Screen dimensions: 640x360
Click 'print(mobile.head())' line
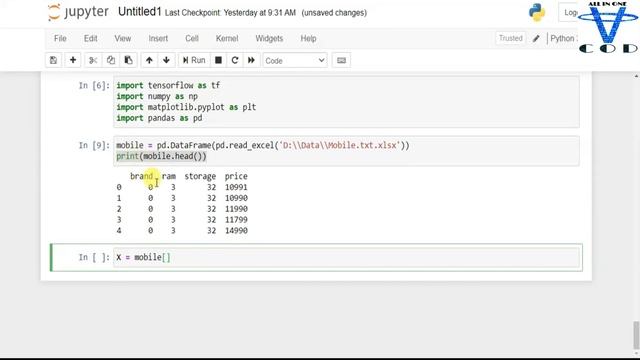[x=161, y=156]
